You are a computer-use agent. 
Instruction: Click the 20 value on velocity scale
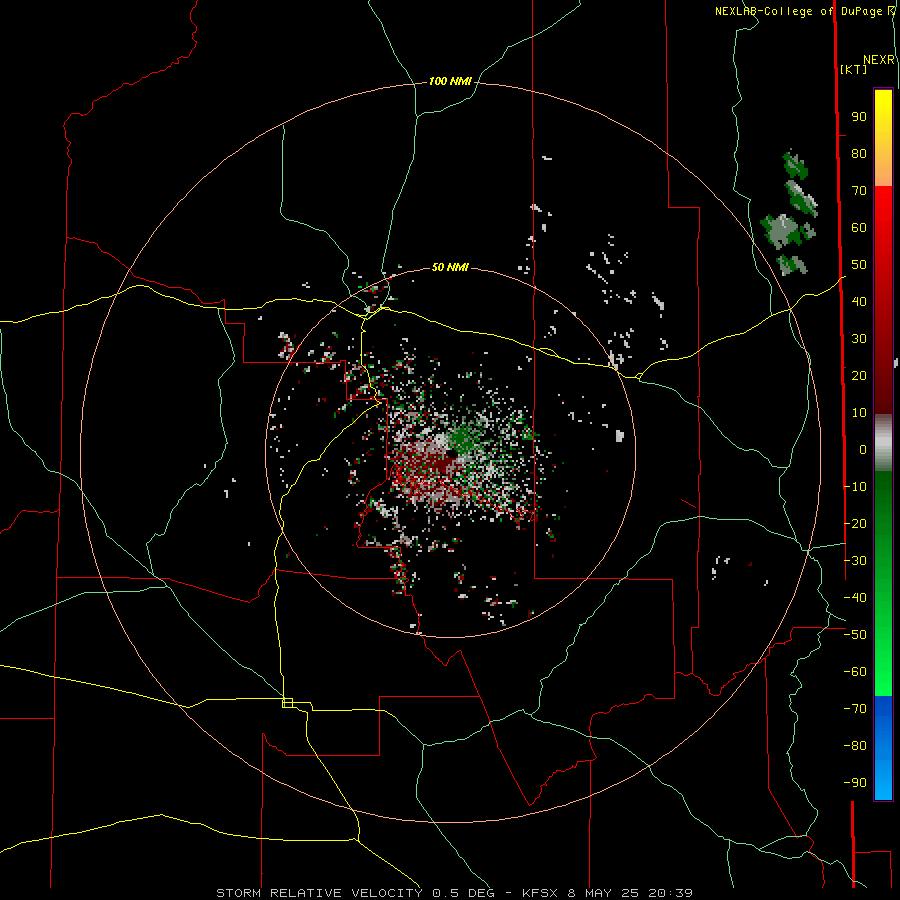click(x=859, y=376)
